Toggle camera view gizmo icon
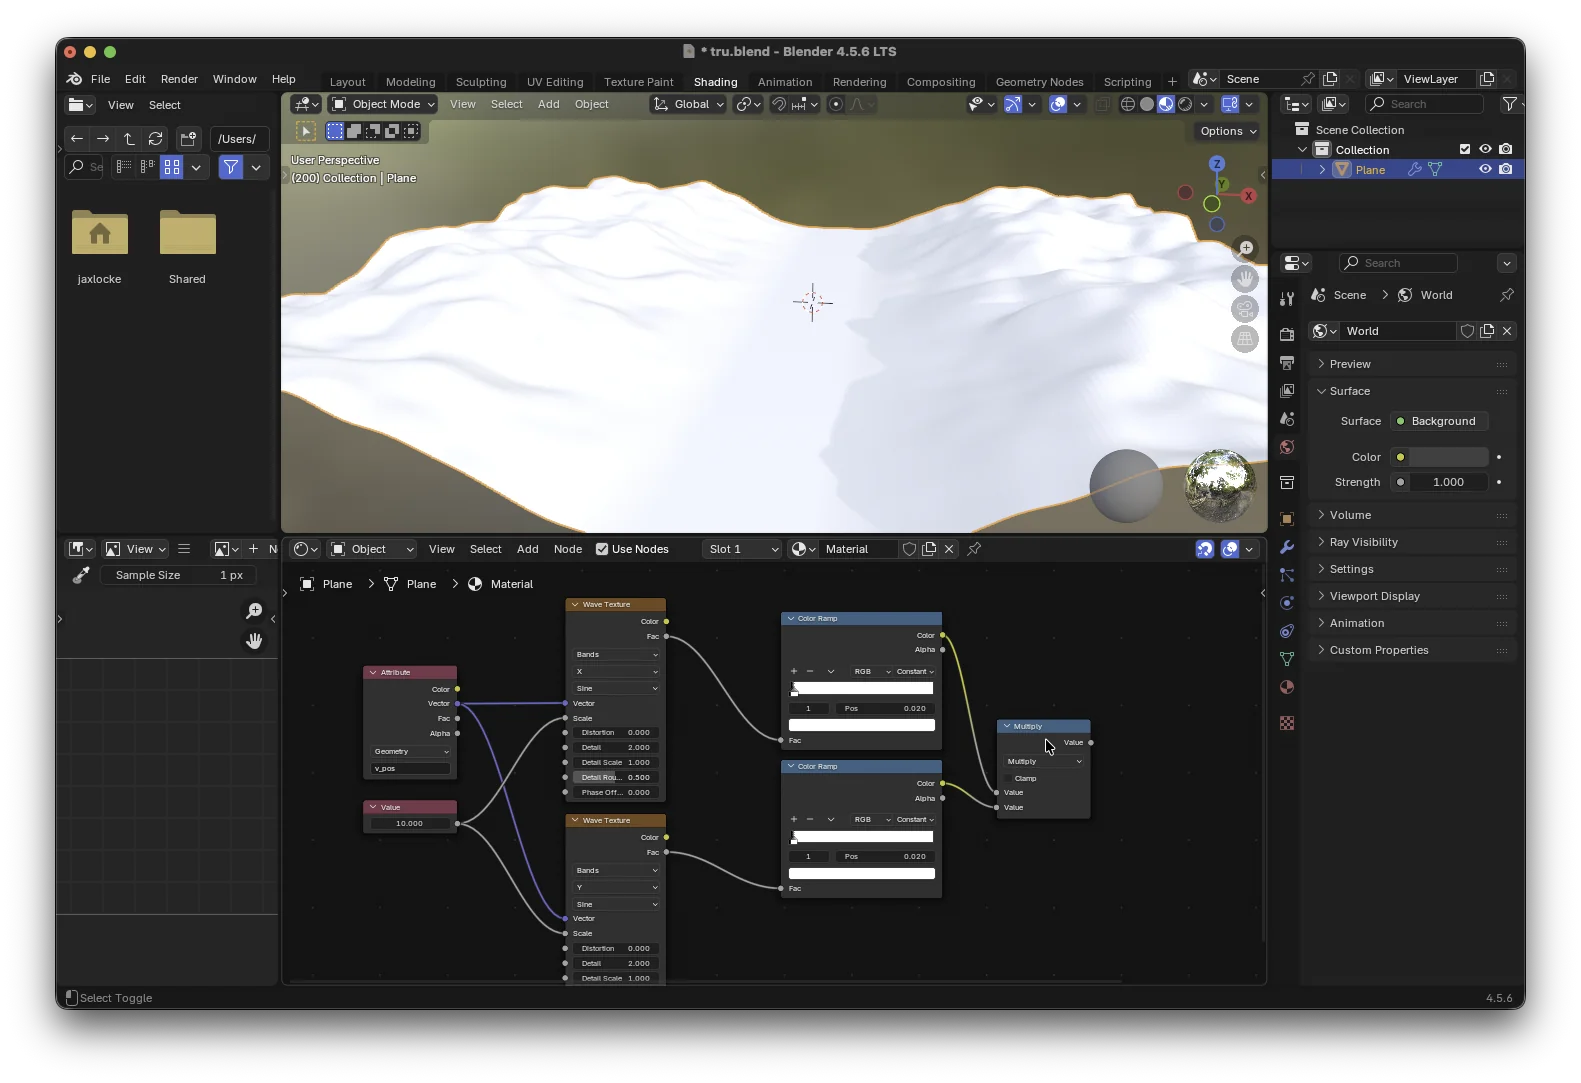The width and height of the screenshot is (1581, 1083). [1245, 309]
